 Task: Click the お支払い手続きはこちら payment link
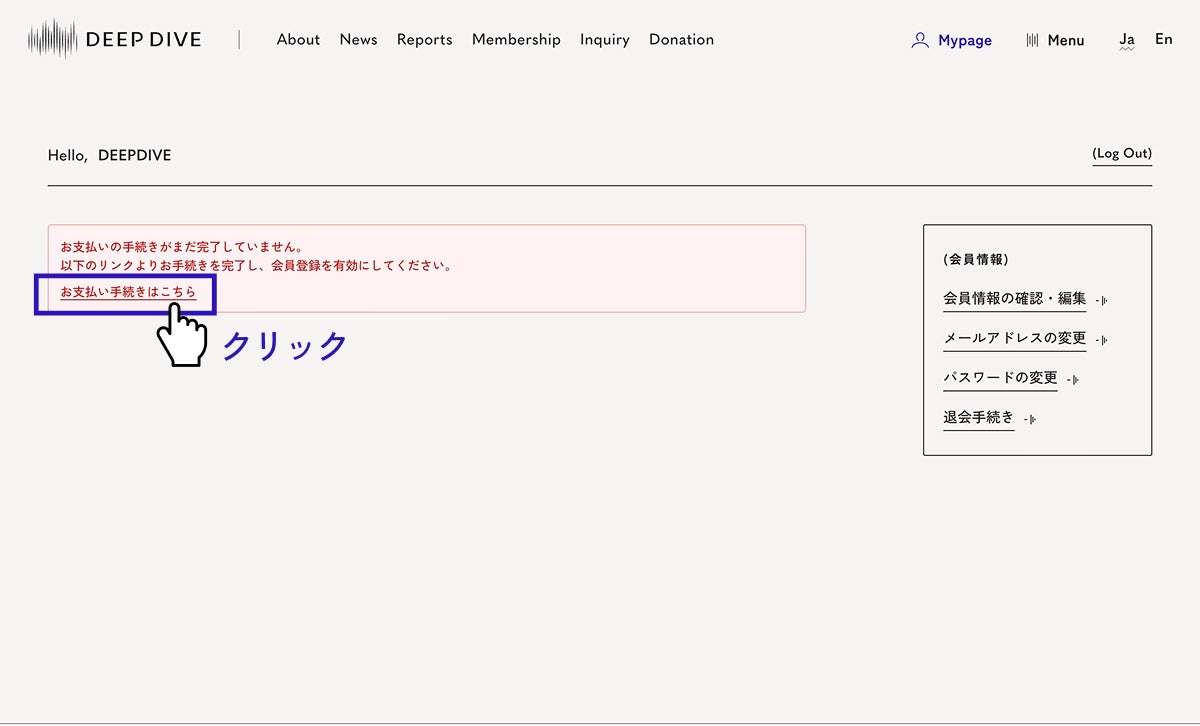pos(128,292)
